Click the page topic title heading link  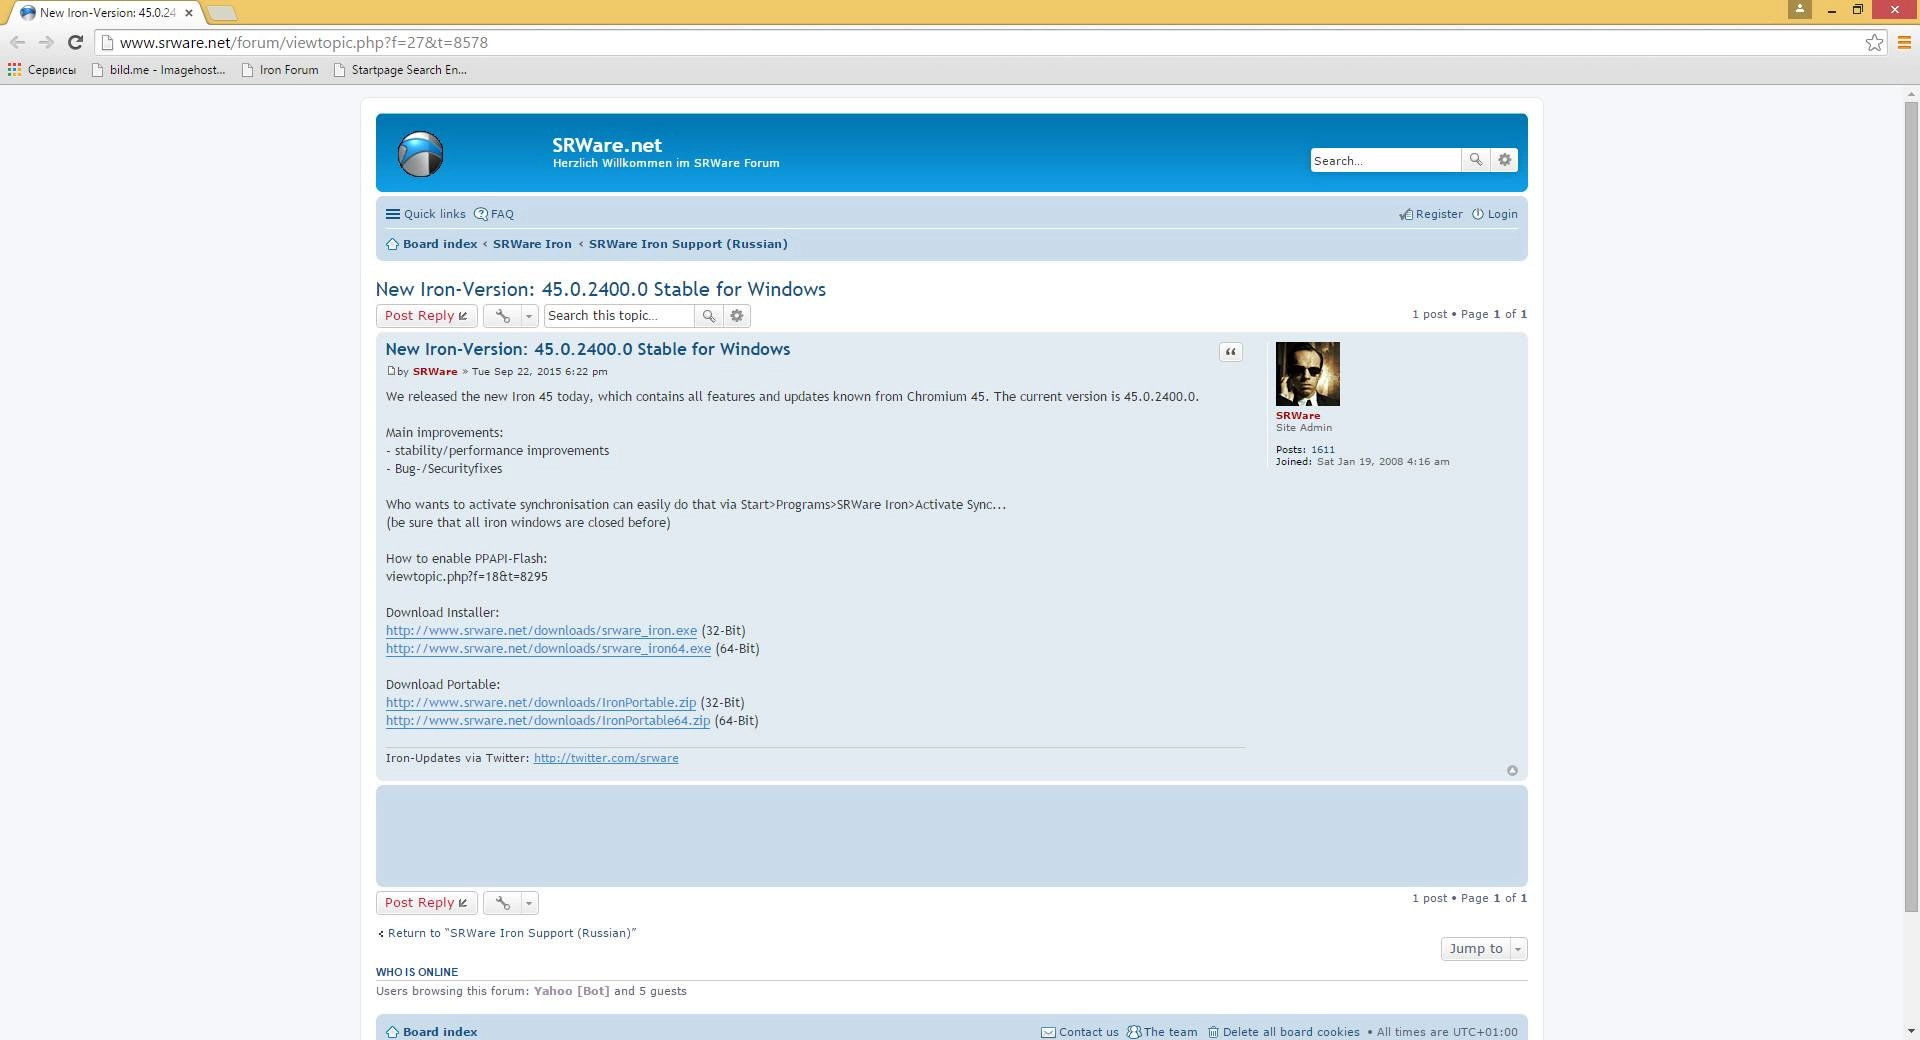(601, 289)
